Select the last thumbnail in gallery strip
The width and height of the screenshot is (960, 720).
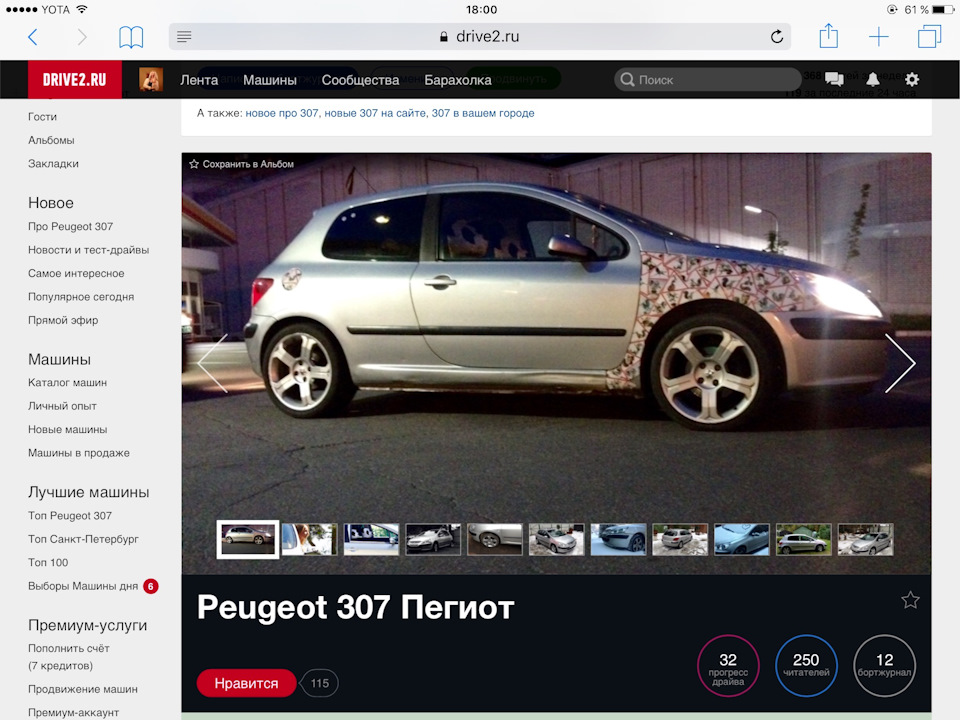coord(865,539)
